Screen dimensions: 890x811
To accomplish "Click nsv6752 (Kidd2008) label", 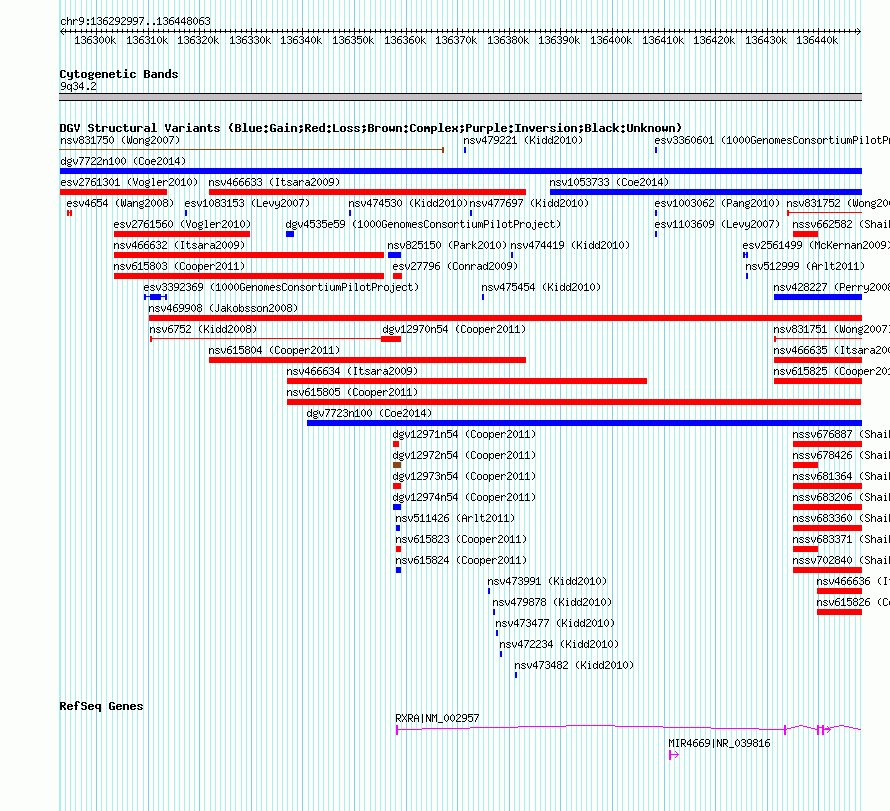I will pos(203,329).
